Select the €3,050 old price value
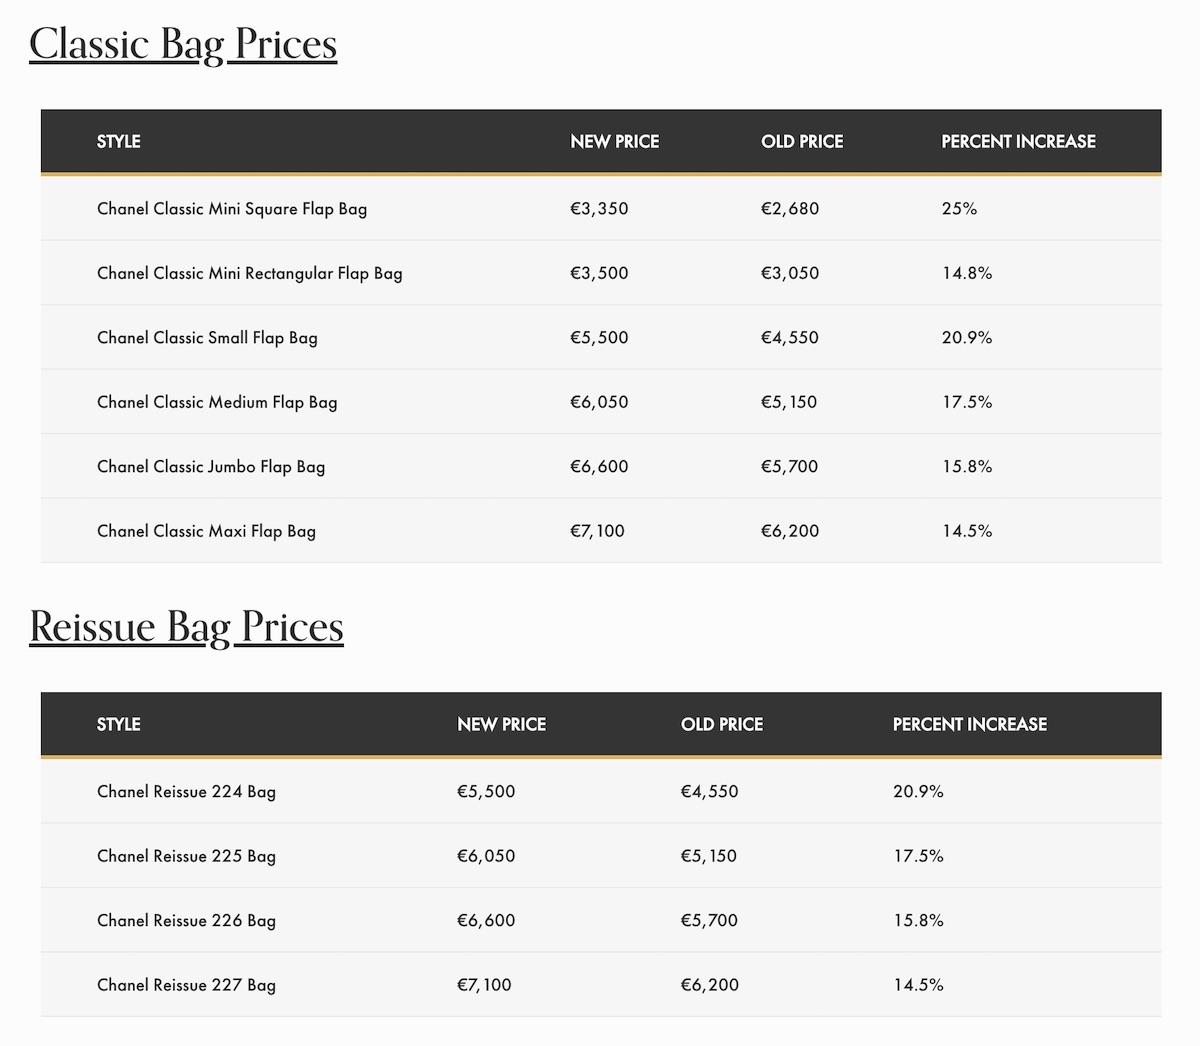This screenshot has height=1046, width=1200. (x=790, y=274)
